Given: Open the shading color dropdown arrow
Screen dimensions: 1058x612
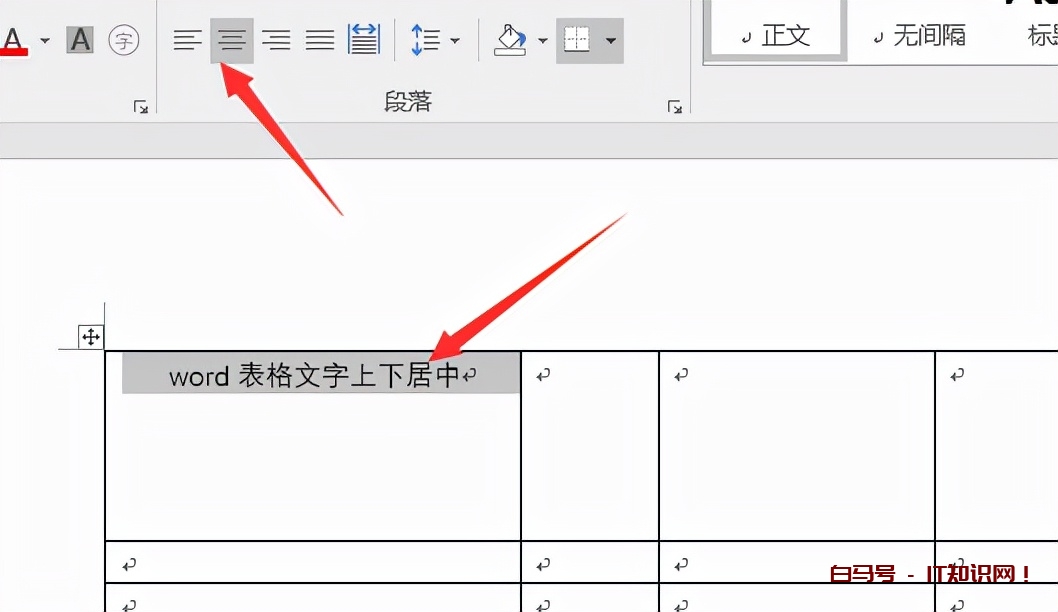Looking at the screenshot, I should [x=543, y=41].
